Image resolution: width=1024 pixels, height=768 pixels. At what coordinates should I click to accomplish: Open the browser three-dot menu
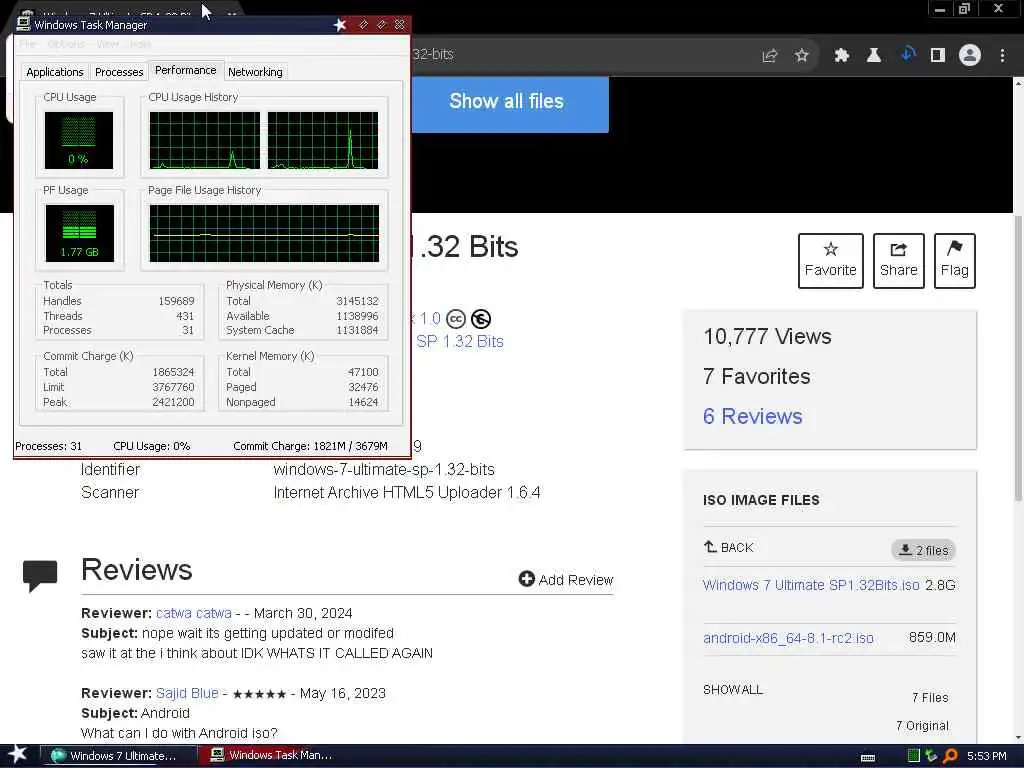(x=1002, y=56)
